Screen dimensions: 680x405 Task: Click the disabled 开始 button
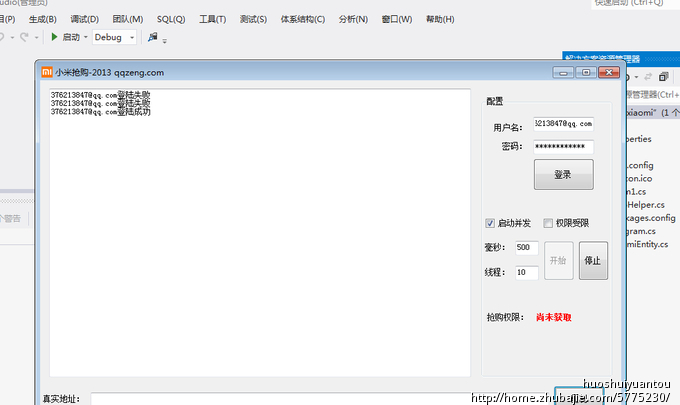pos(559,261)
